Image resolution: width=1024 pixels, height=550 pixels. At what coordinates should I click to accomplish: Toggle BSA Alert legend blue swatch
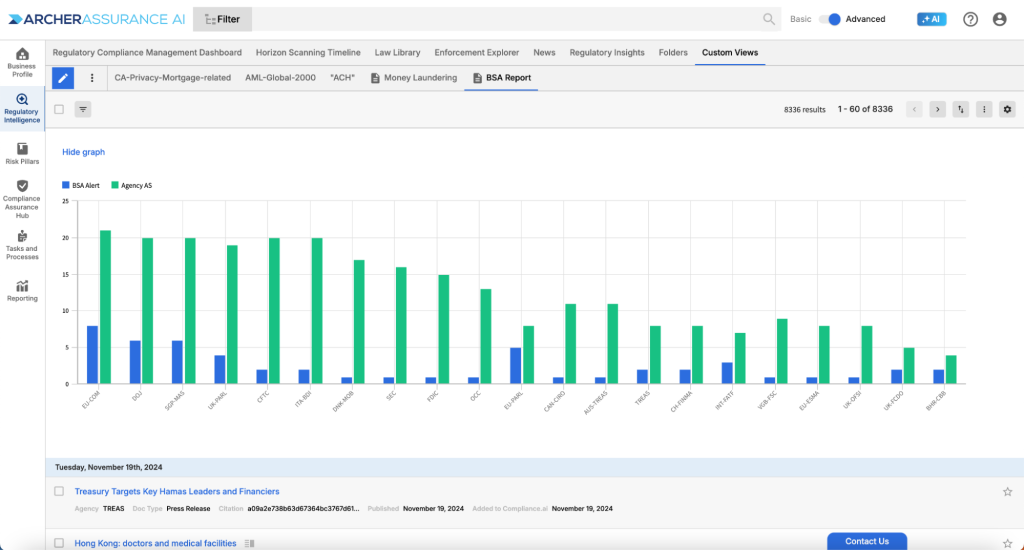(65, 185)
